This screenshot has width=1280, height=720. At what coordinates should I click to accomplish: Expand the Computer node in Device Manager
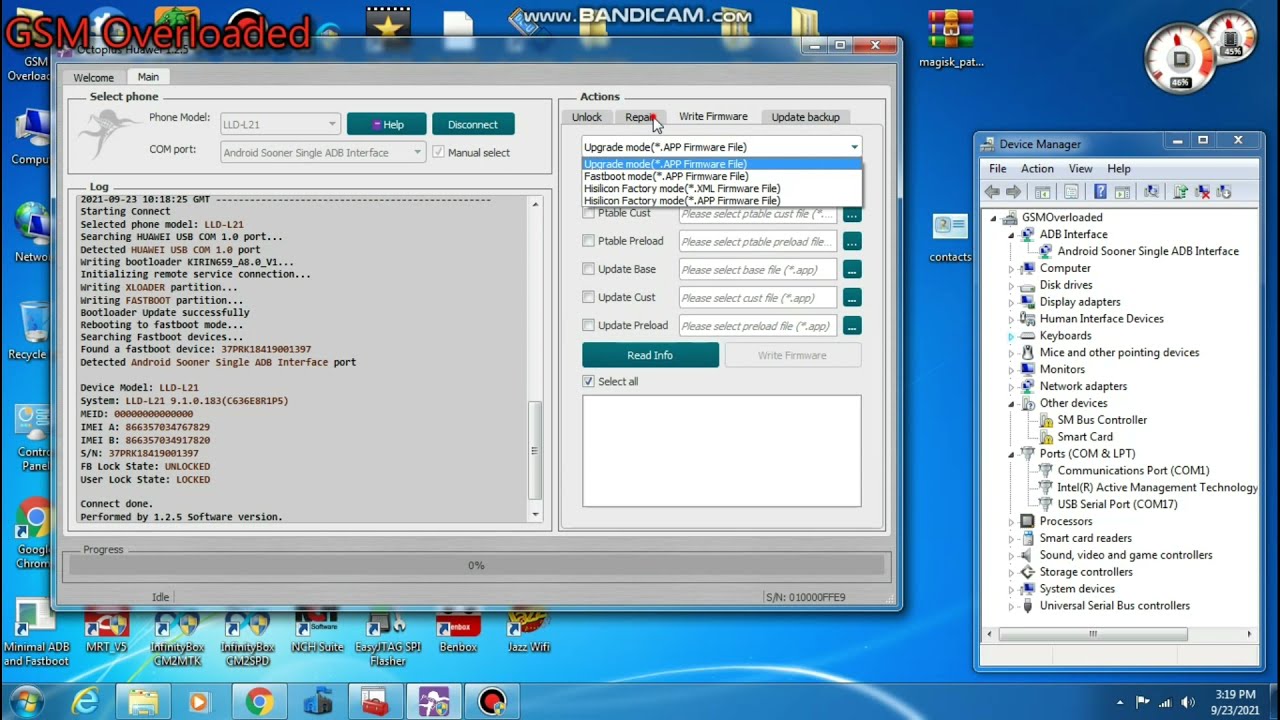pyautogui.click(x=1011, y=268)
